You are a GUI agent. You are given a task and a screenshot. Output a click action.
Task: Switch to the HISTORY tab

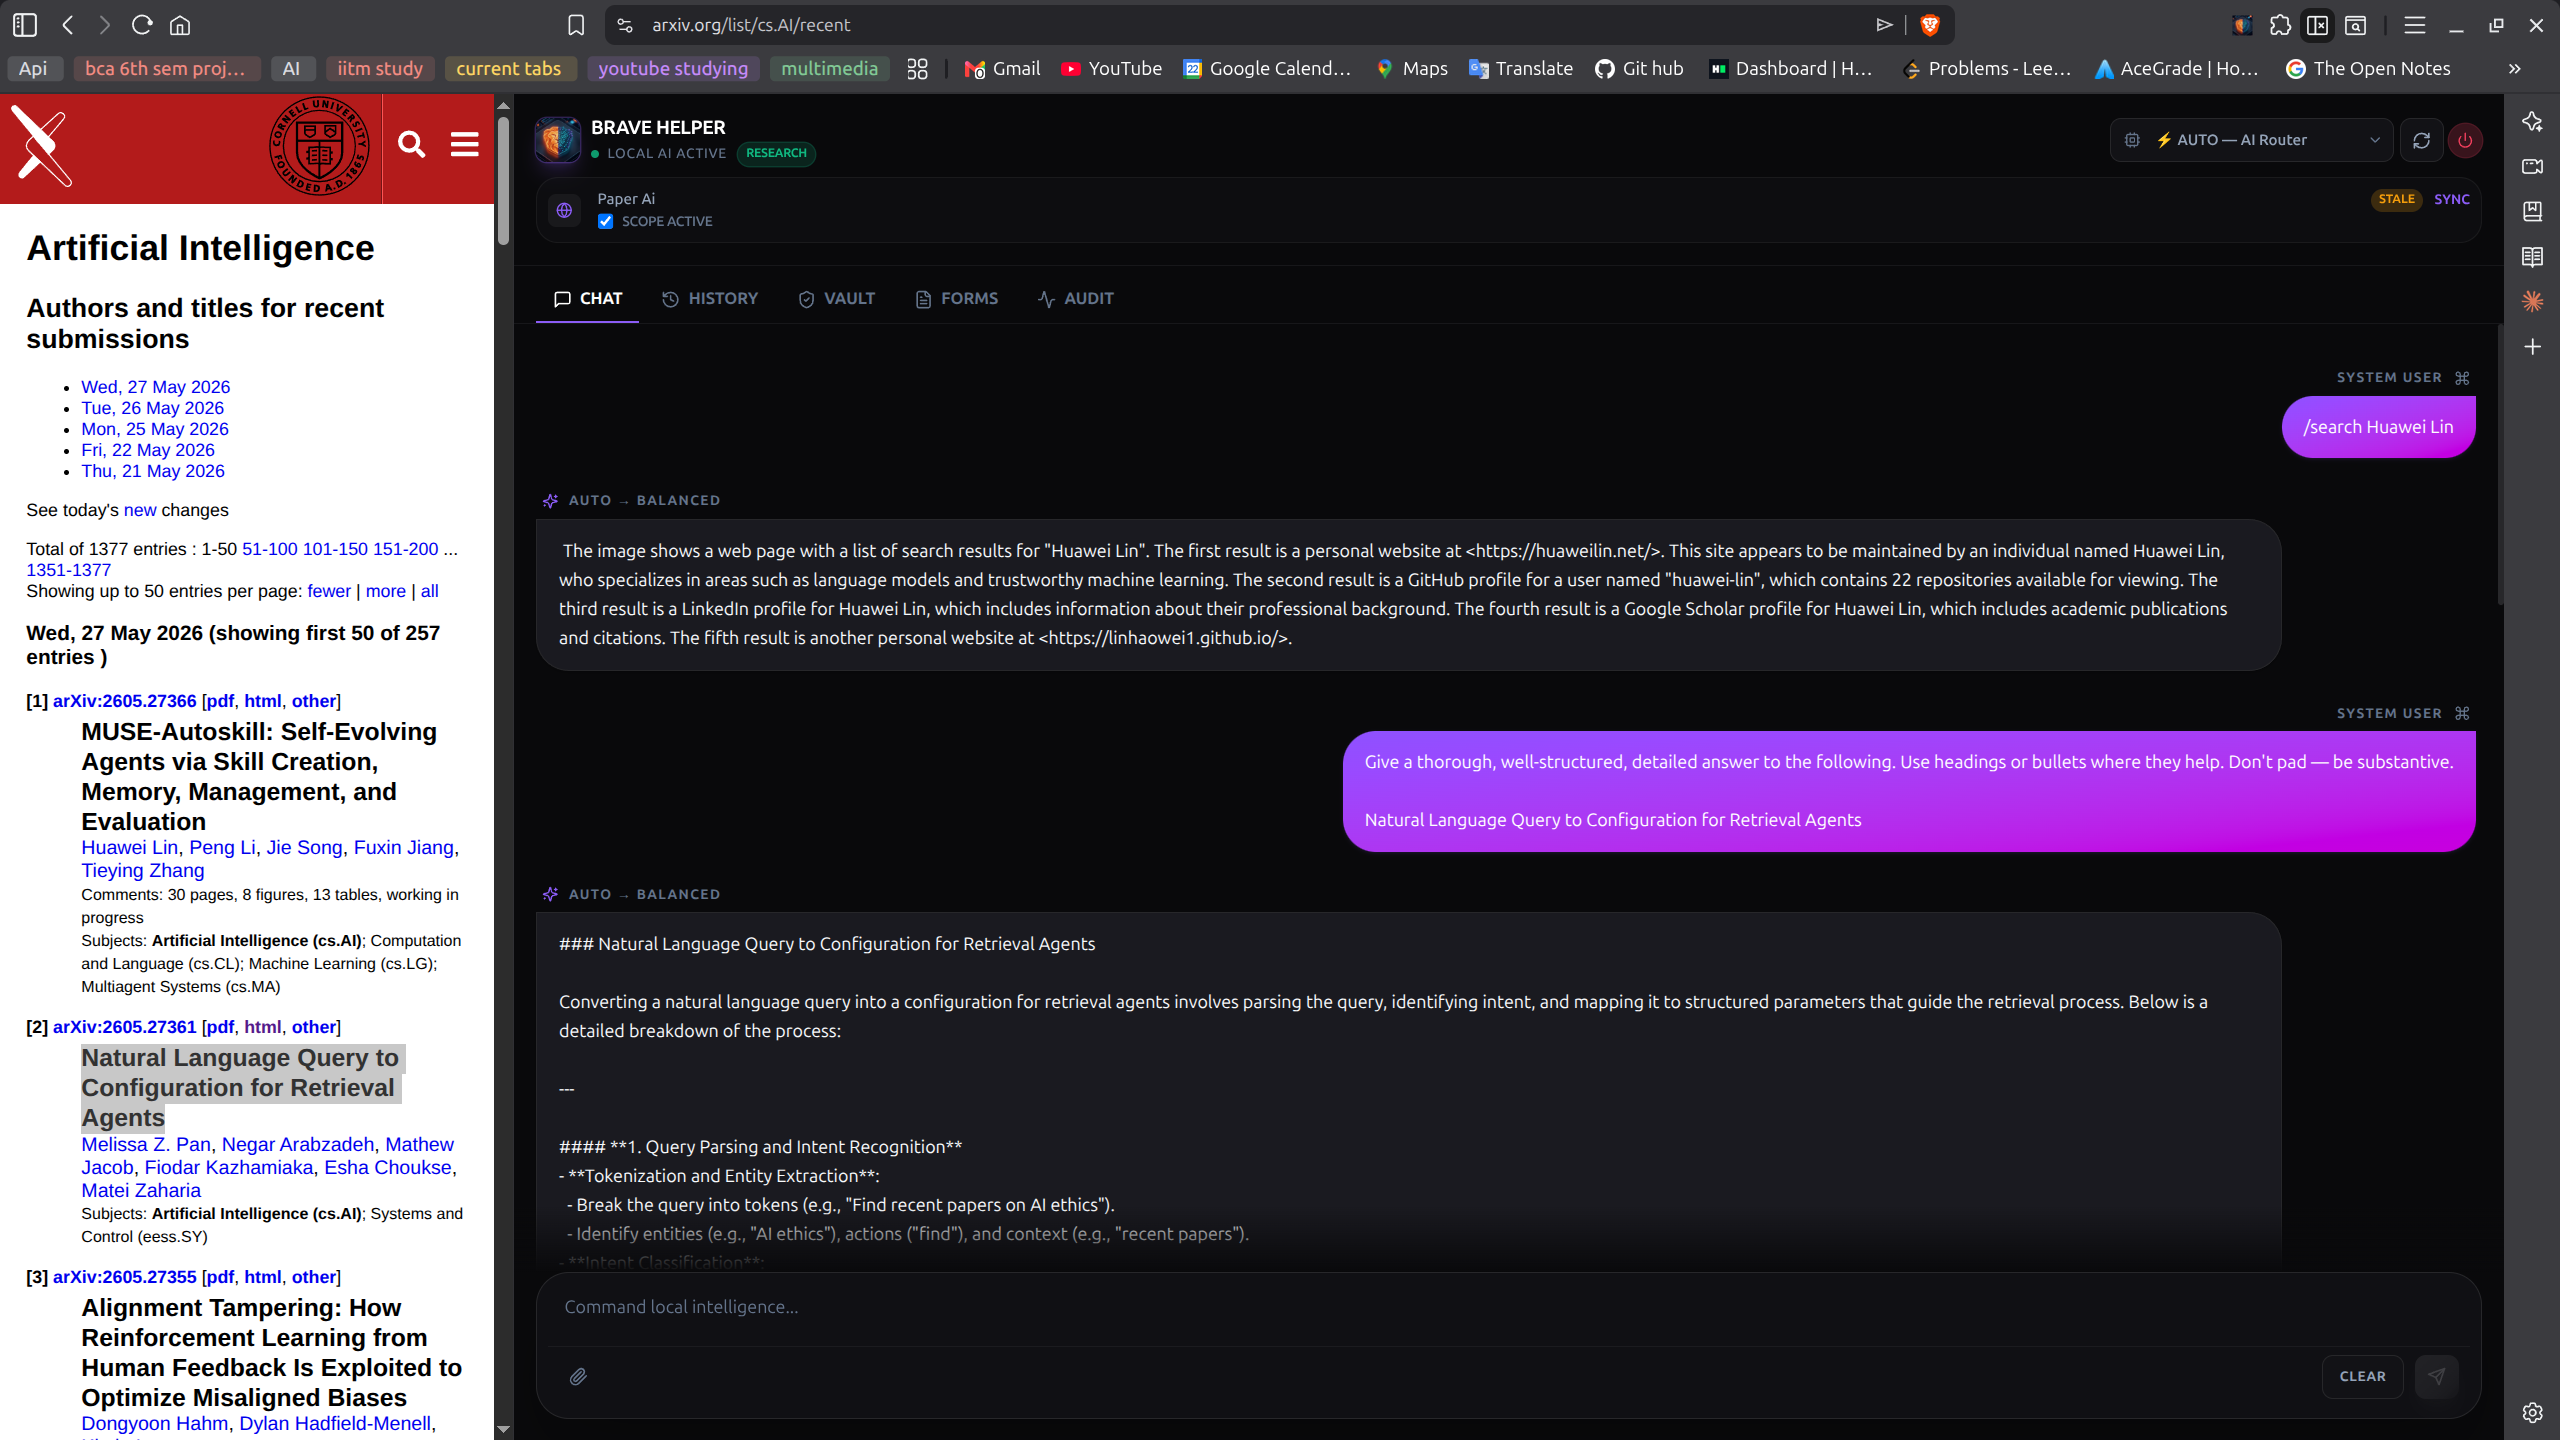pos(710,298)
